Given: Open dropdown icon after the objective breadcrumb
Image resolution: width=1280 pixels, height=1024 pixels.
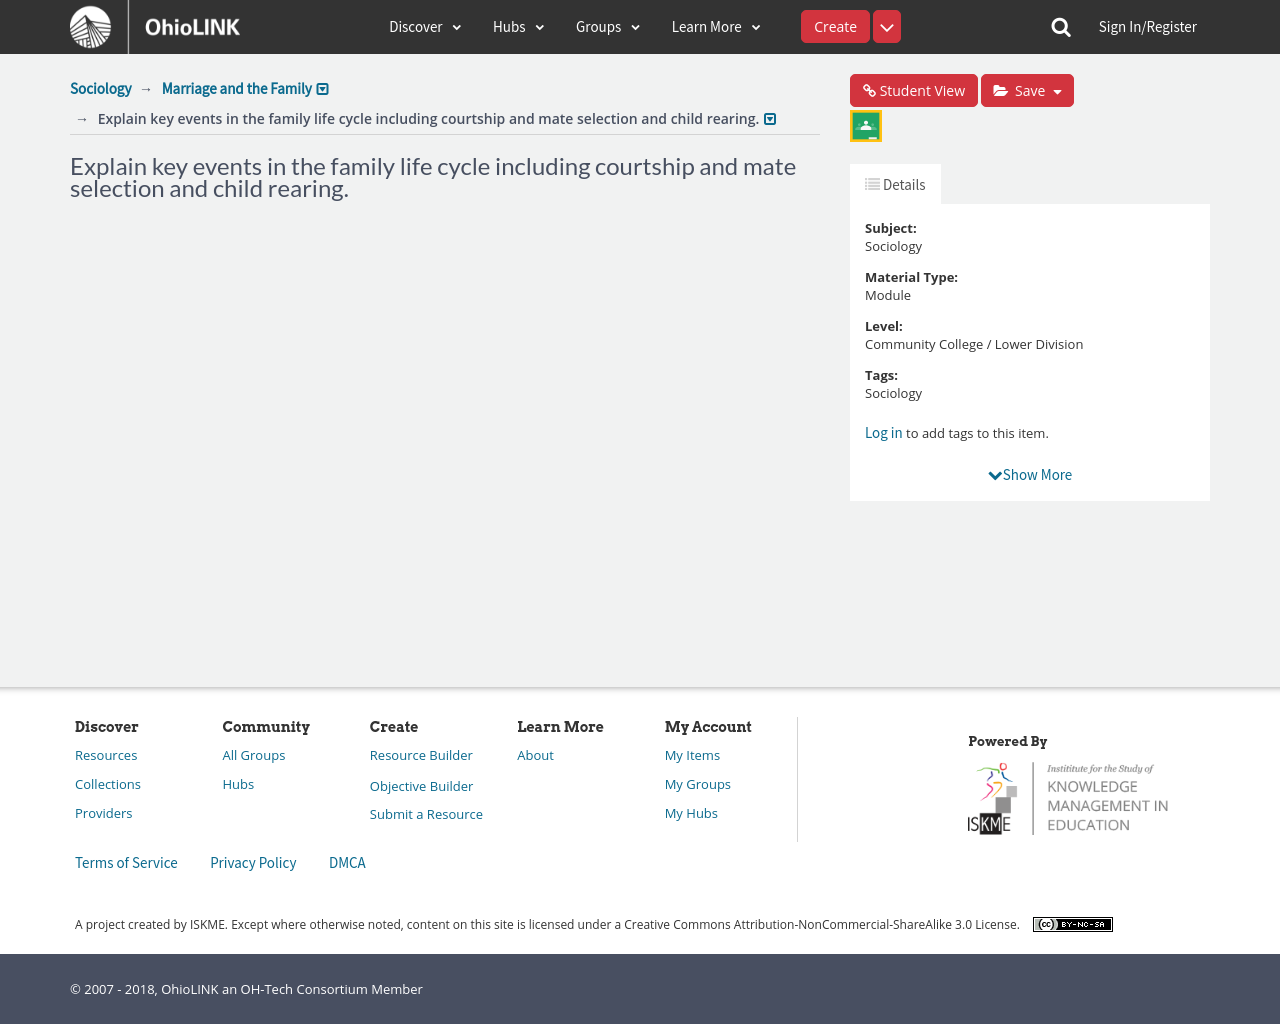Looking at the screenshot, I should pos(770,120).
